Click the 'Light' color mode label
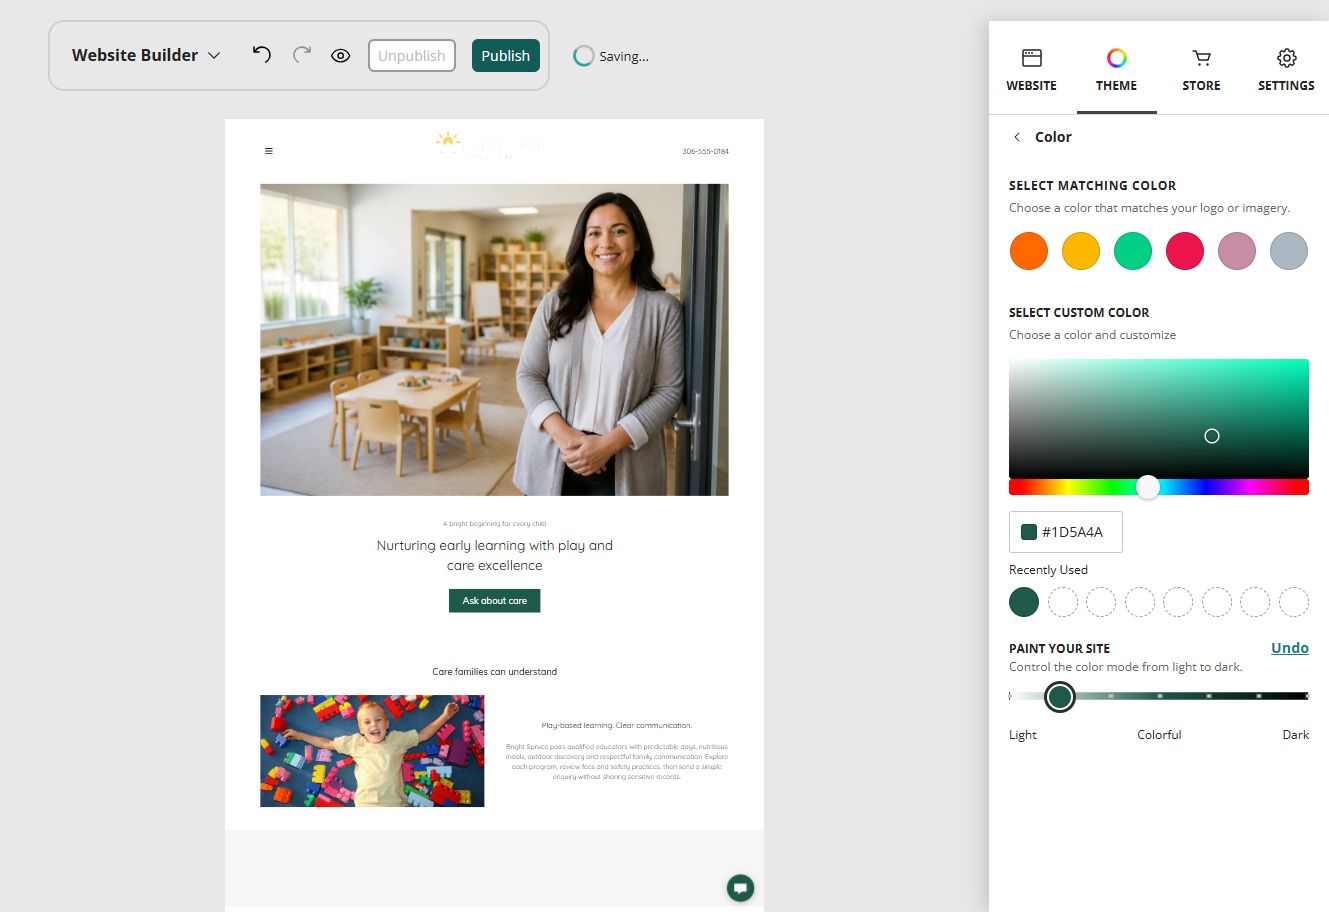This screenshot has width=1329, height=912. pyautogui.click(x=1023, y=735)
